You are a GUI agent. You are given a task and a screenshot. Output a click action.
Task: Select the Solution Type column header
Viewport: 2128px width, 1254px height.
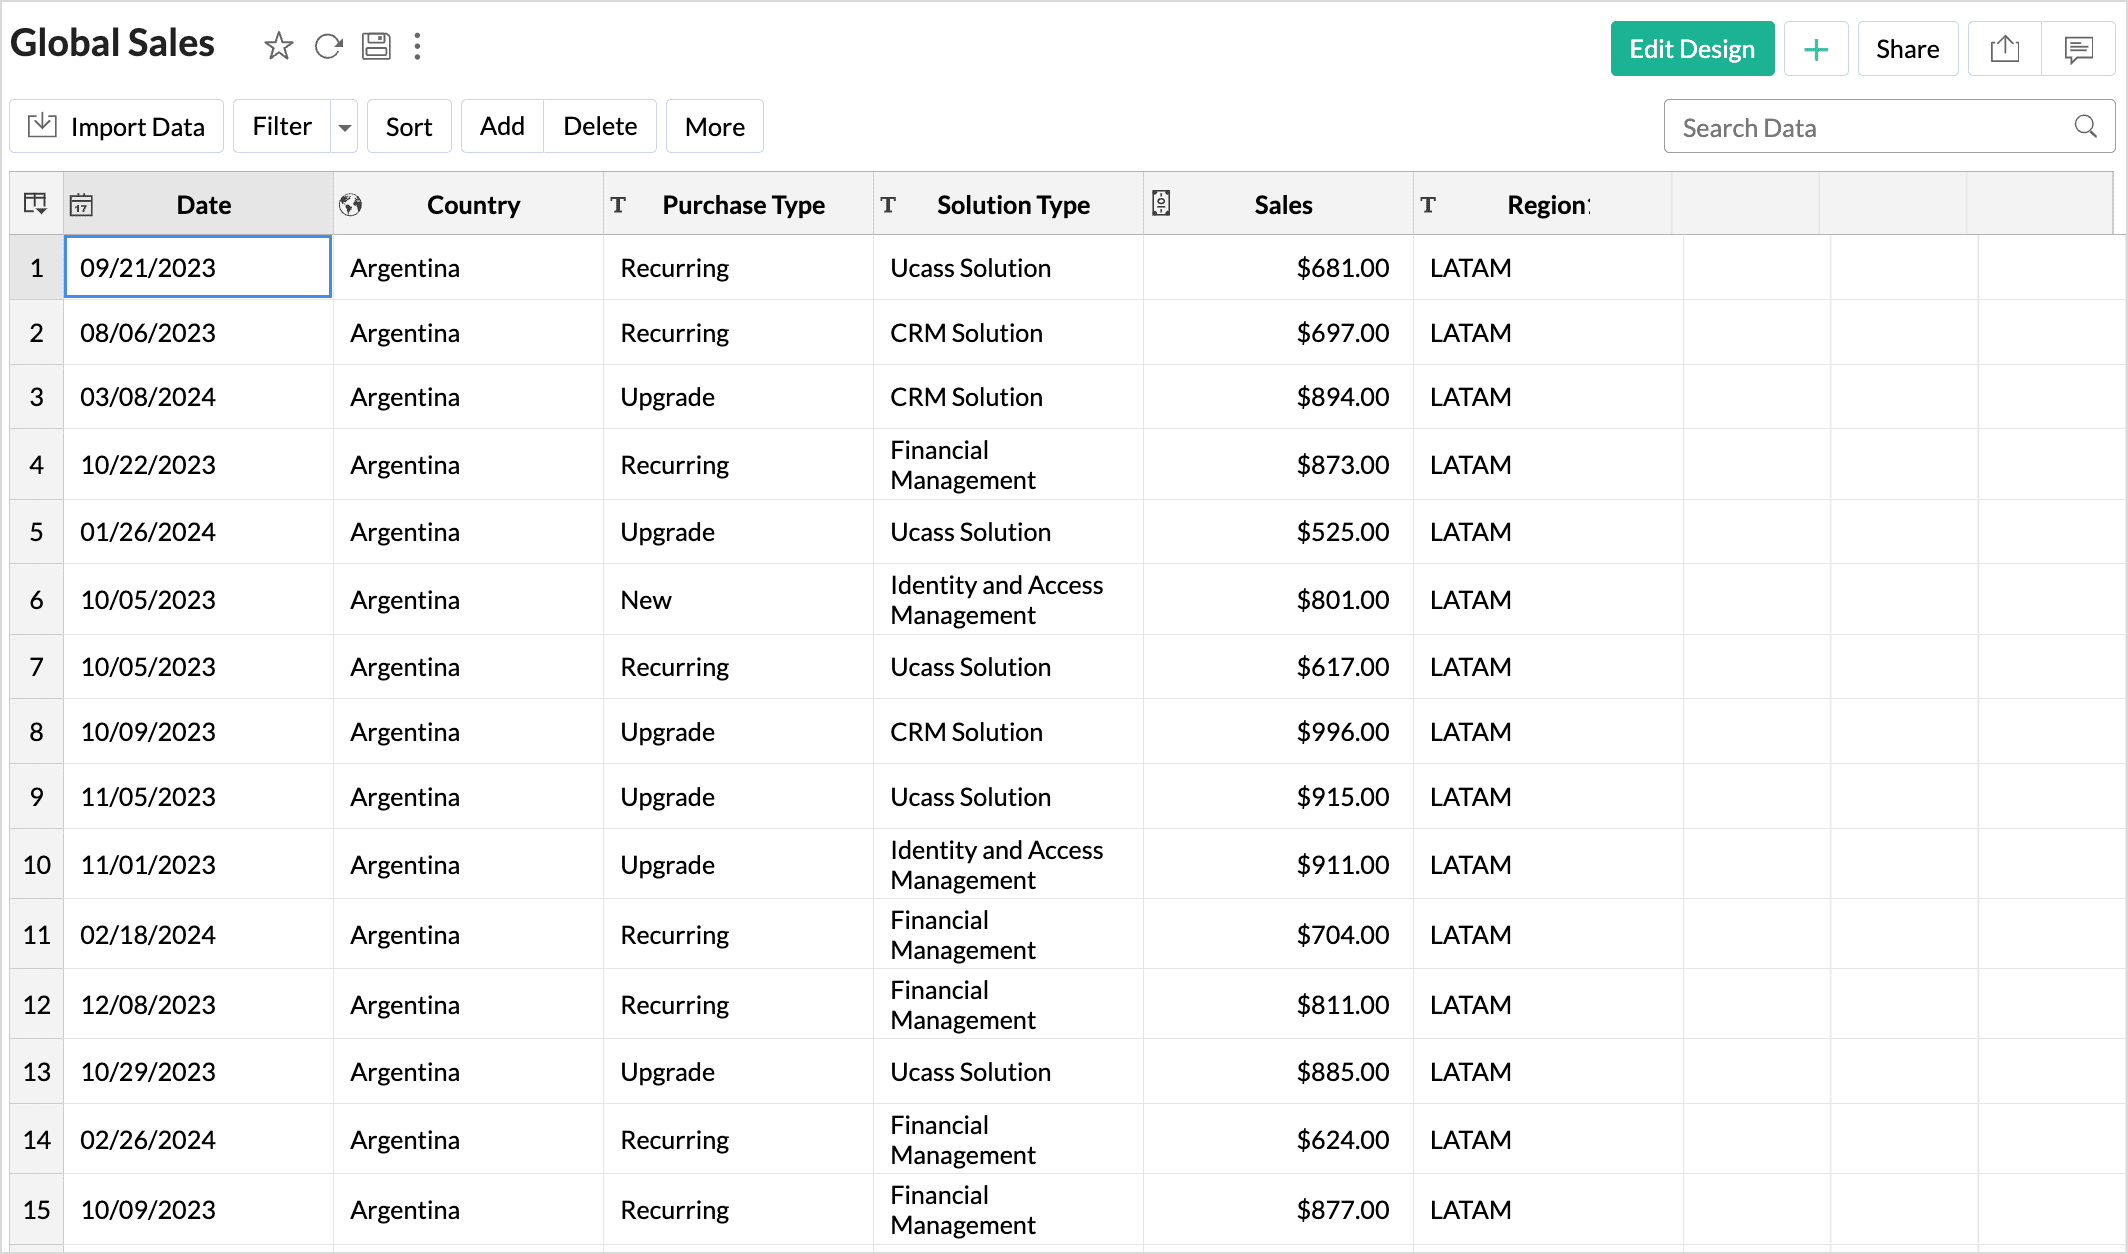pos(1008,204)
